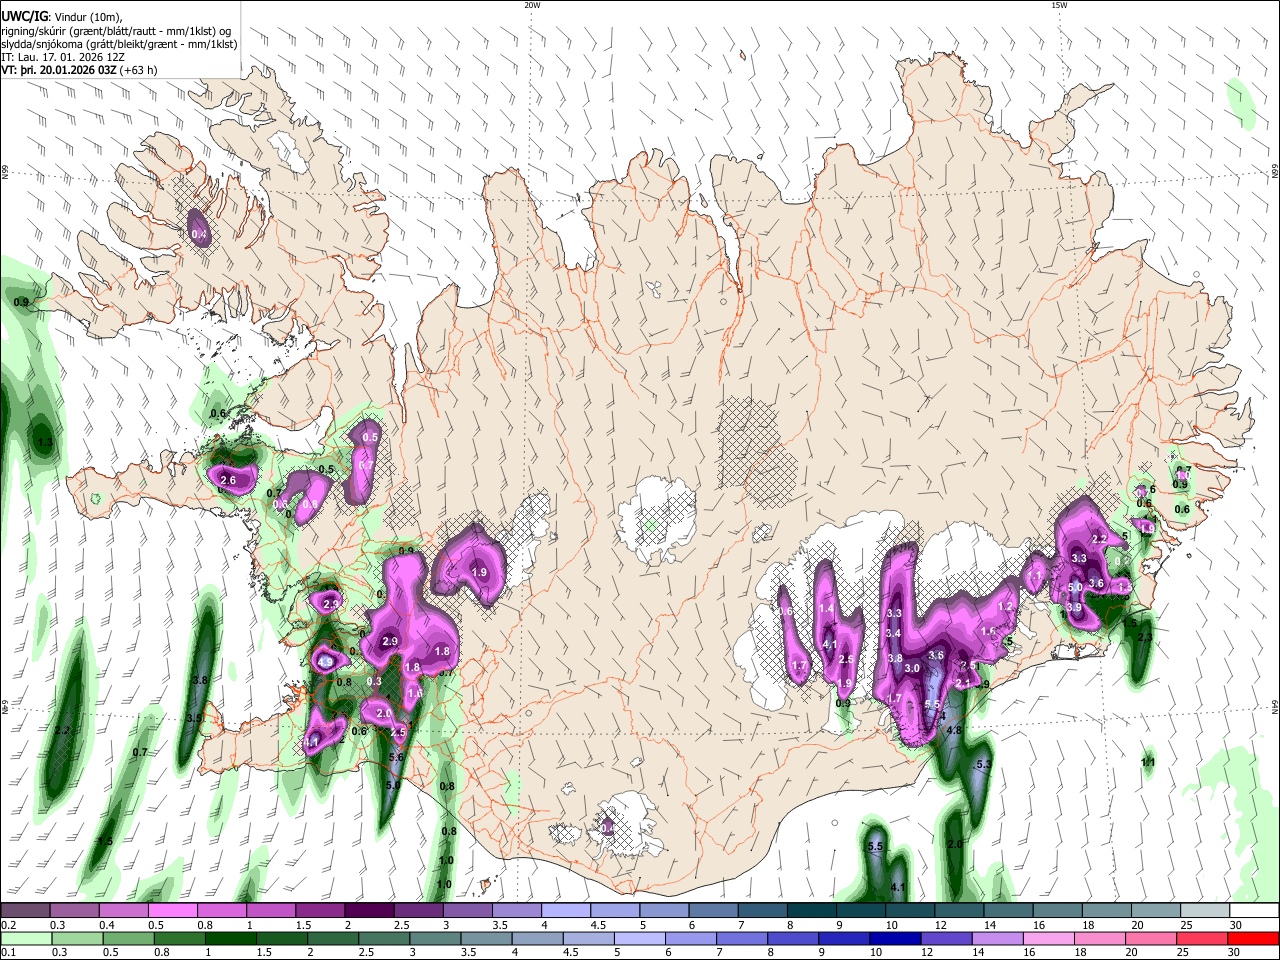Viewport: 1280px width, 960px height.
Task: Click the "4.8" precipitation value on the map
Action: pos(953,731)
